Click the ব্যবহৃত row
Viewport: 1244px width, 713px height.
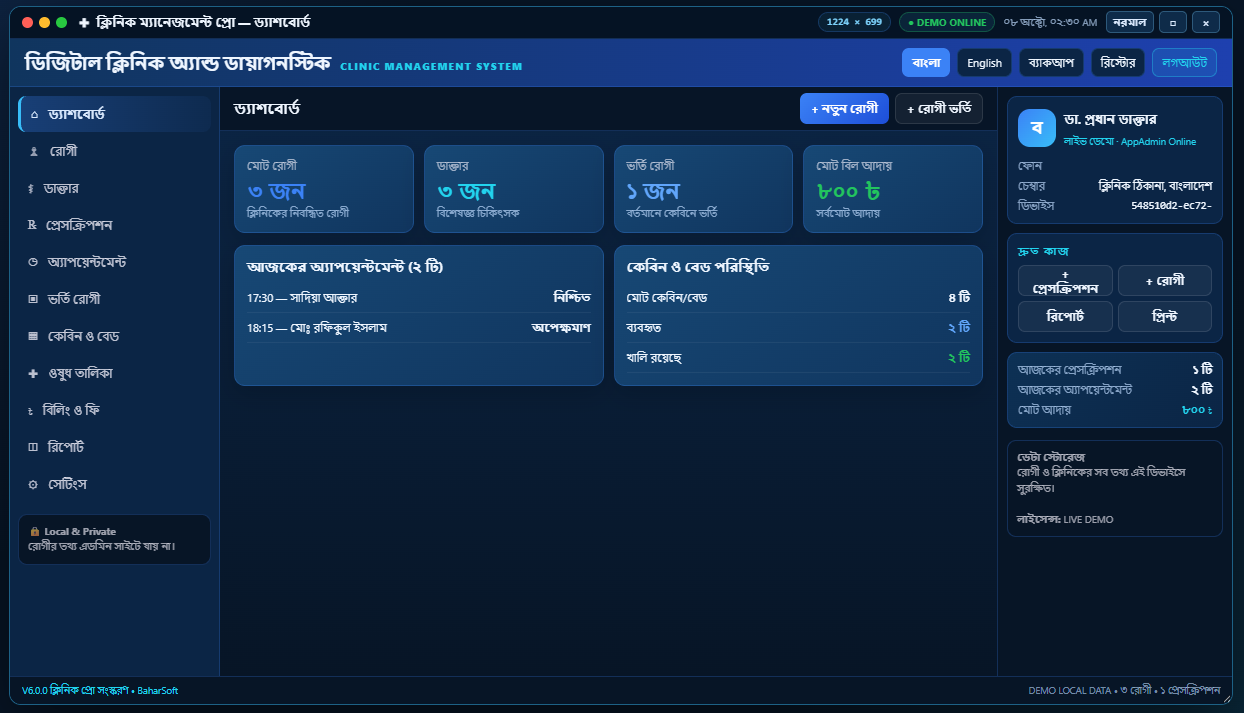[798, 328]
